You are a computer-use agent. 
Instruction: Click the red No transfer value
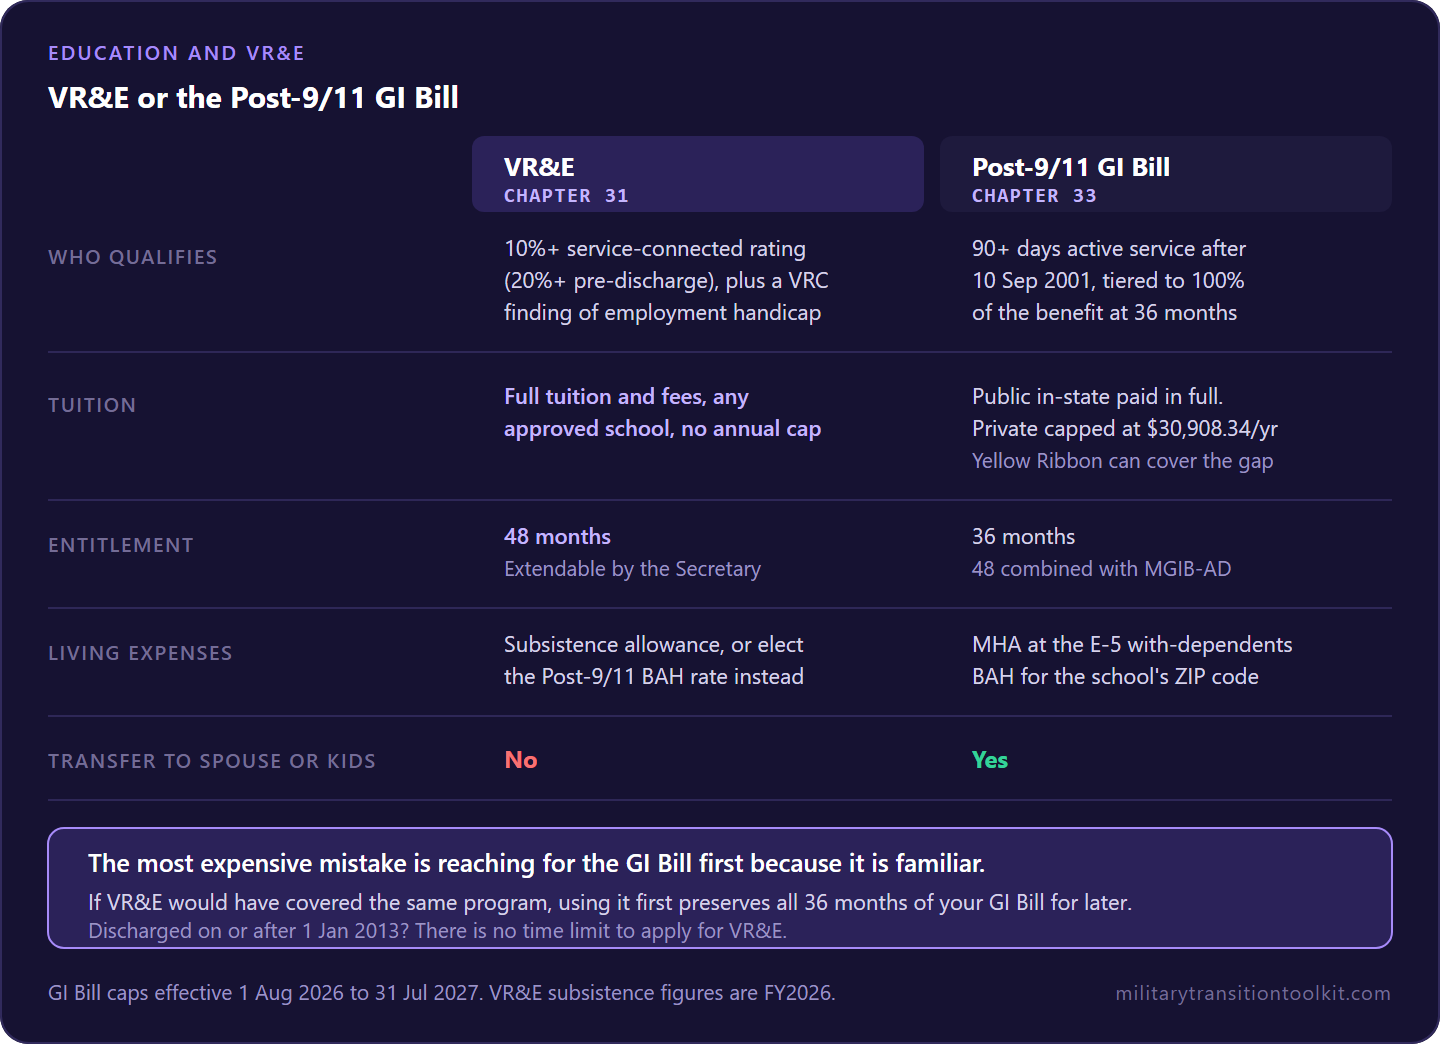[521, 760]
